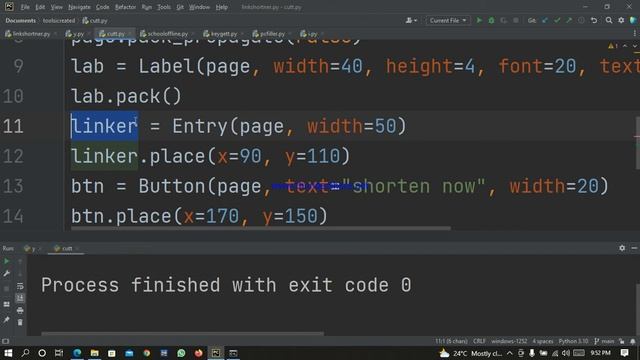The width and height of the screenshot is (640, 360).
Task: Stop the process with the toolbar stop icon
Action: (516, 20)
